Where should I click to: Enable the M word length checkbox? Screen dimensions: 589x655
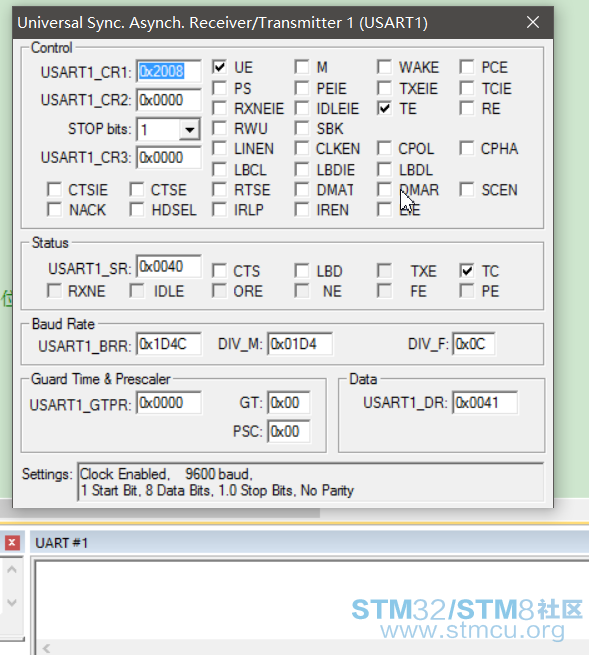pyautogui.click(x=302, y=67)
